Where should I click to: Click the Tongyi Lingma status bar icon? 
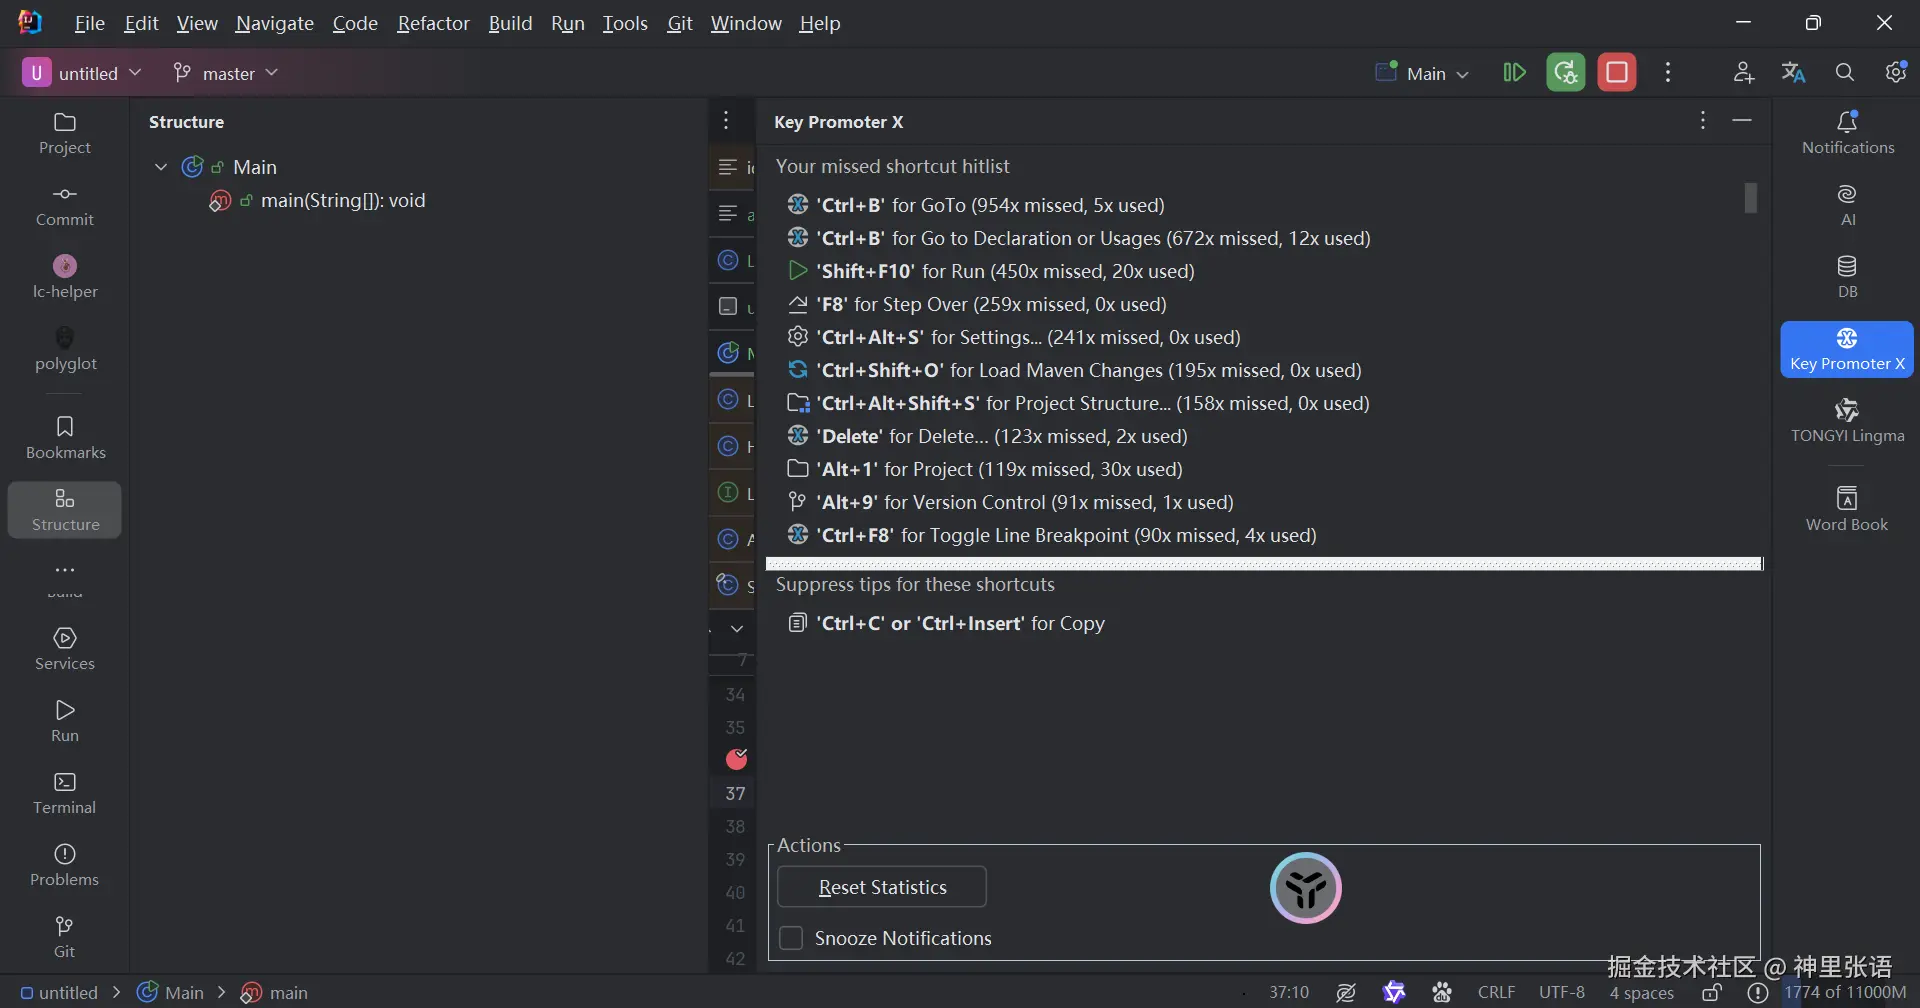point(1394,992)
